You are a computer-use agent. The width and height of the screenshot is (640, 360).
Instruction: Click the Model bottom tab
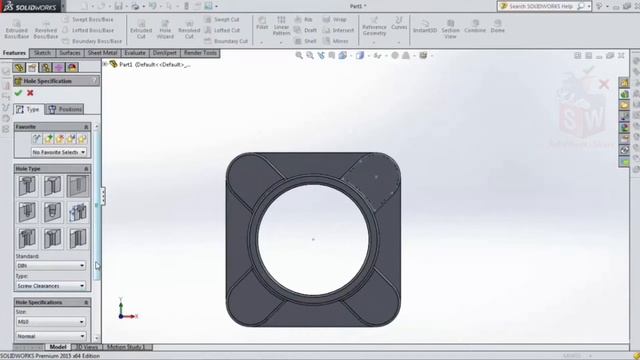58,347
